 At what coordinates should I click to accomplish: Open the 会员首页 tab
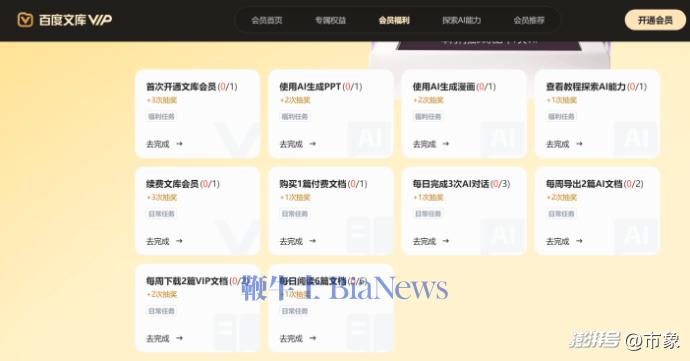tap(267, 20)
